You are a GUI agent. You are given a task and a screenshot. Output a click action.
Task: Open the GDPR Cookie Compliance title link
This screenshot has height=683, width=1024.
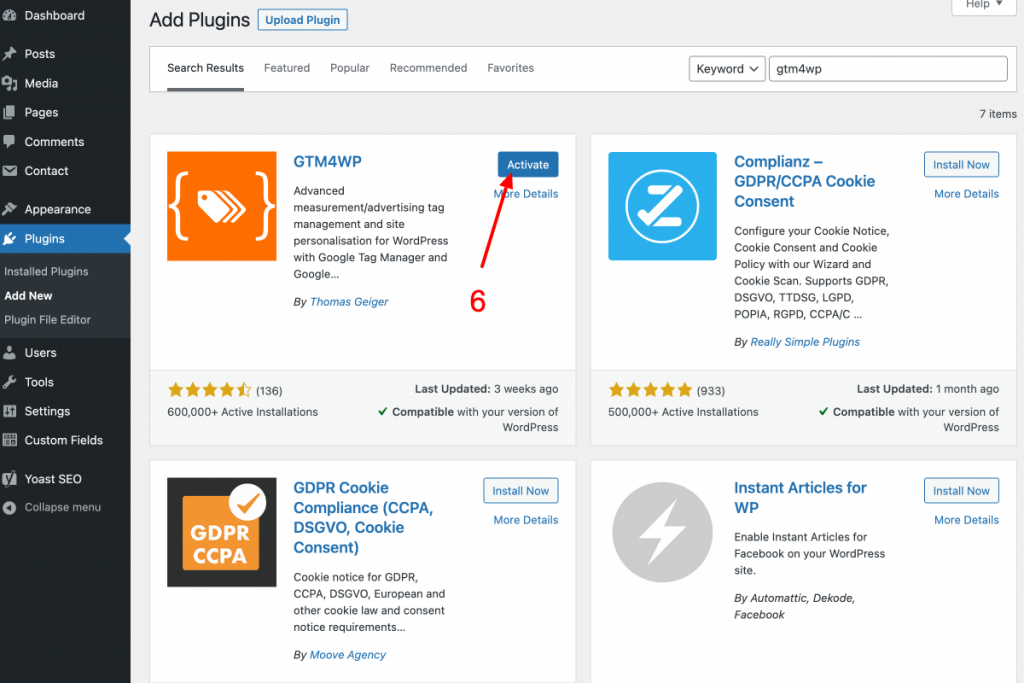click(x=363, y=517)
